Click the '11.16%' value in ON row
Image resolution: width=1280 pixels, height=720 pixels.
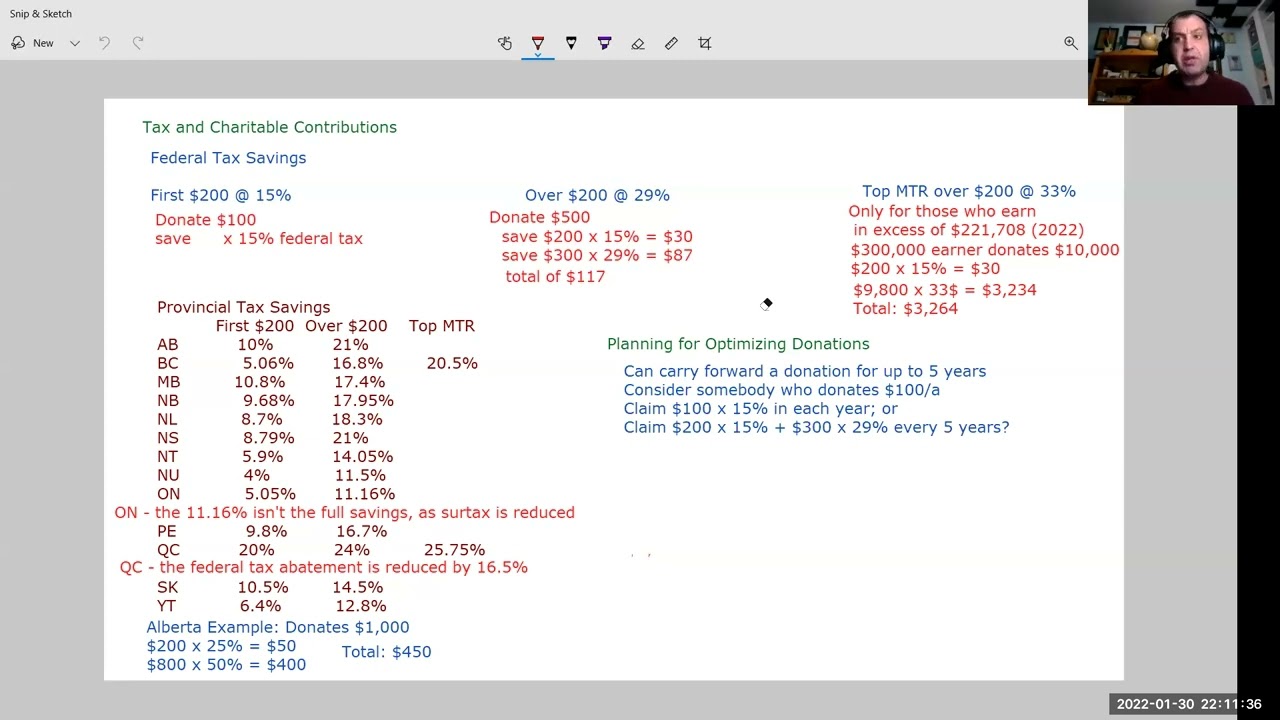[x=364, y=494]
